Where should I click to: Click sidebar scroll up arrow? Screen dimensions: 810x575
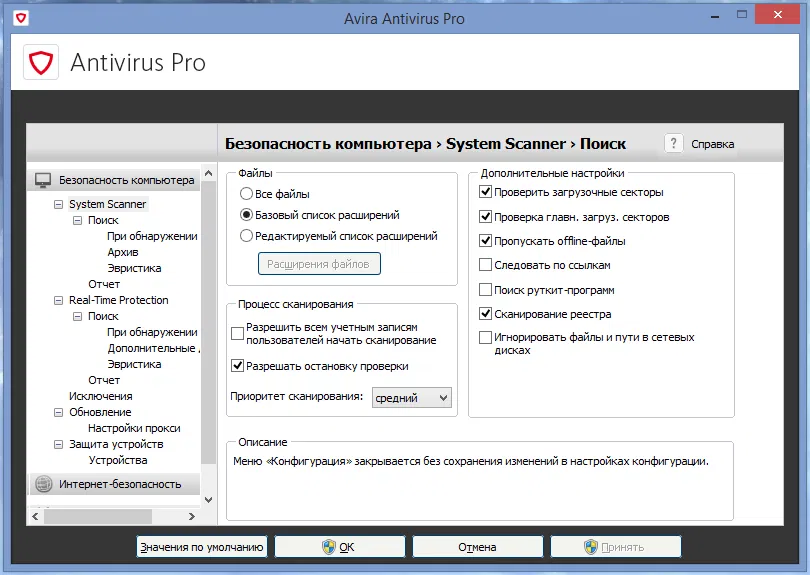[x=208, y=174]
